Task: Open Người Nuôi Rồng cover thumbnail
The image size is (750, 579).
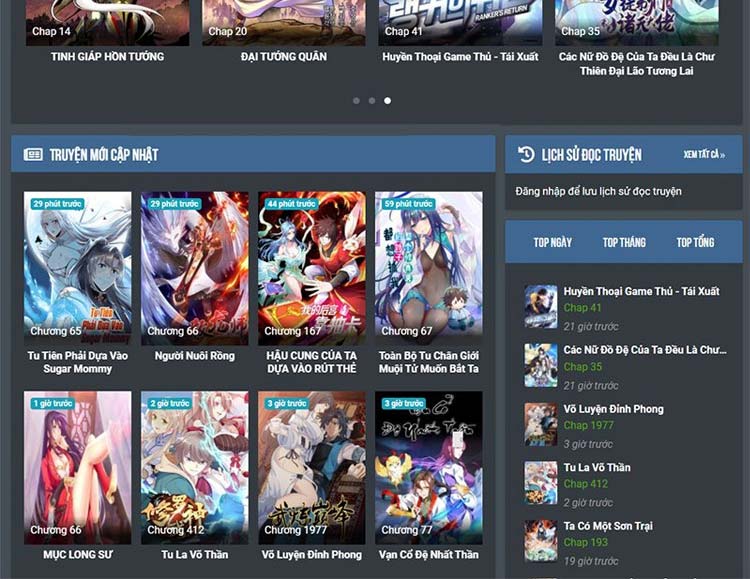Action: coord(194,268)
